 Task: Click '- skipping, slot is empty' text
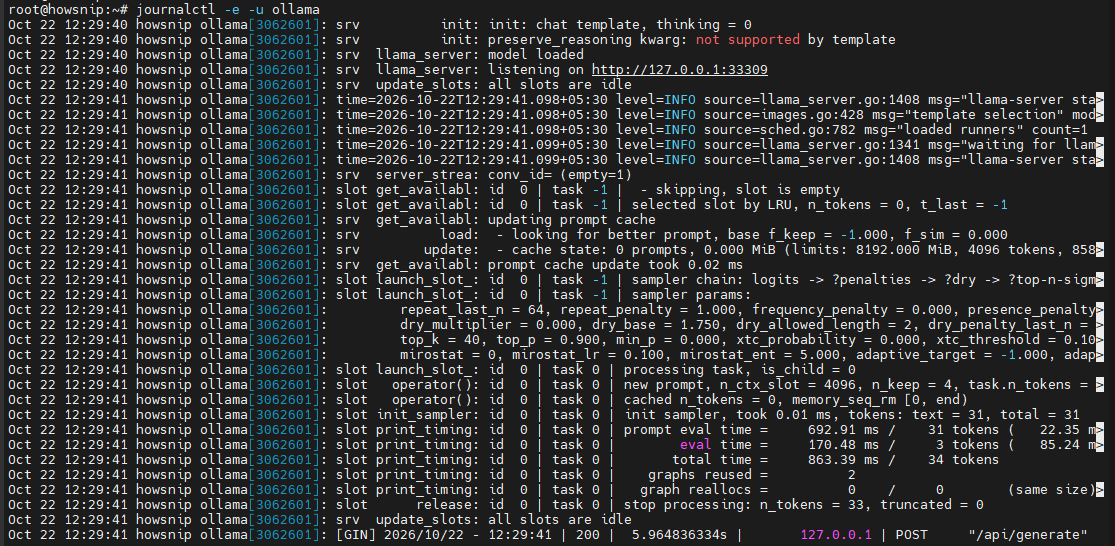coord(740,190)
